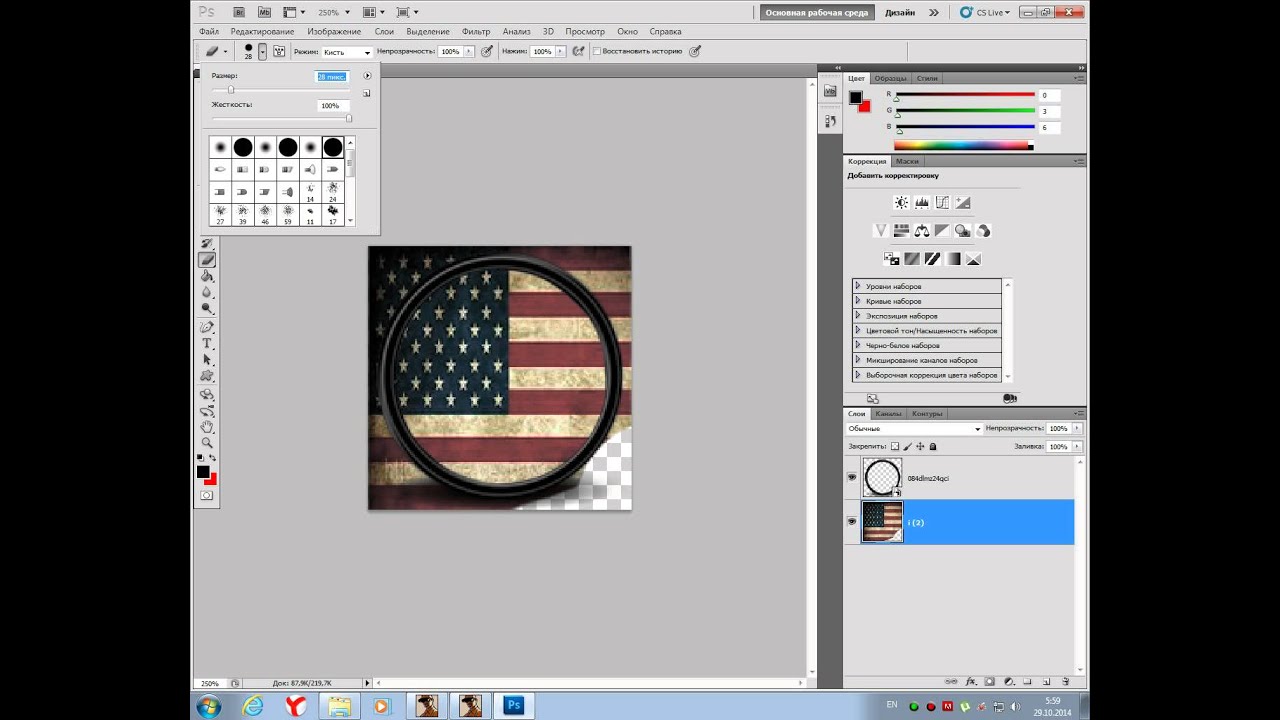The width and height of the screenshot is (1280, 720).
Task: Add Photo Filter adjustment
Action: 962,230
